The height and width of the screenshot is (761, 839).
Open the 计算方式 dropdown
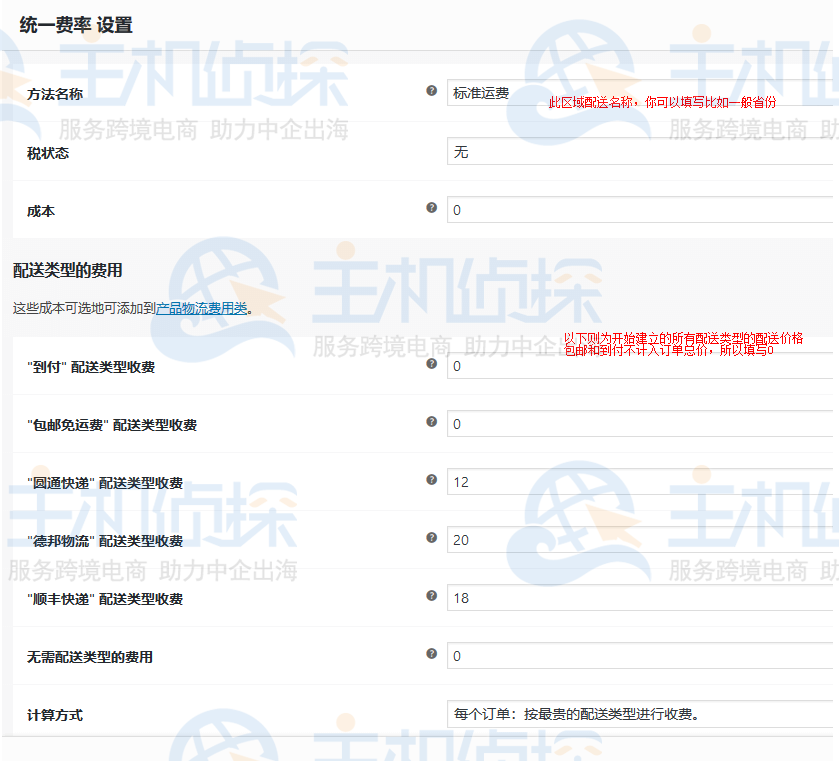pyautogui.click(x=640, y=714)
